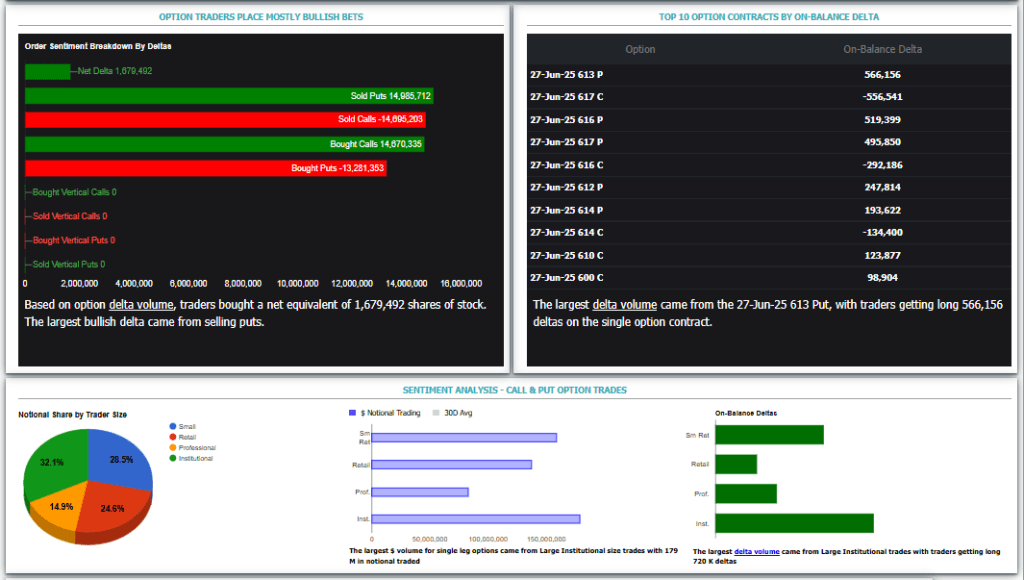Click the 98,904 delta value
The height and width of the screenshot is (580, 1024).
click(x=882, y=278)
